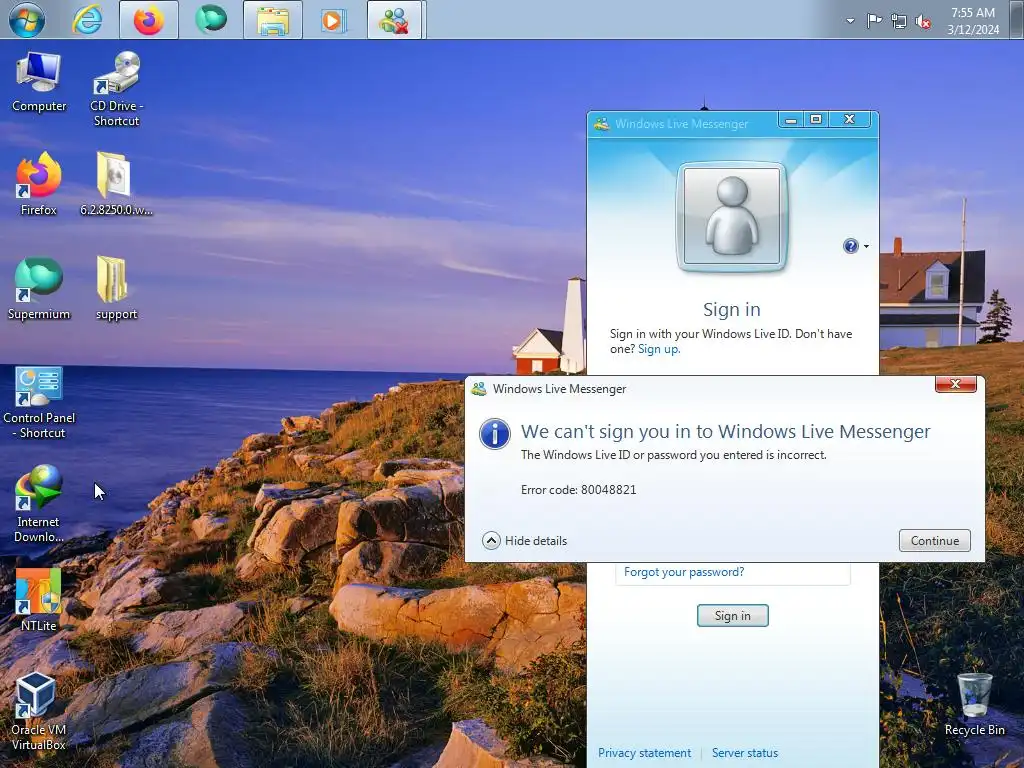
Task: Select the 6.2.8250.0.w... folder
Action: 116,184
